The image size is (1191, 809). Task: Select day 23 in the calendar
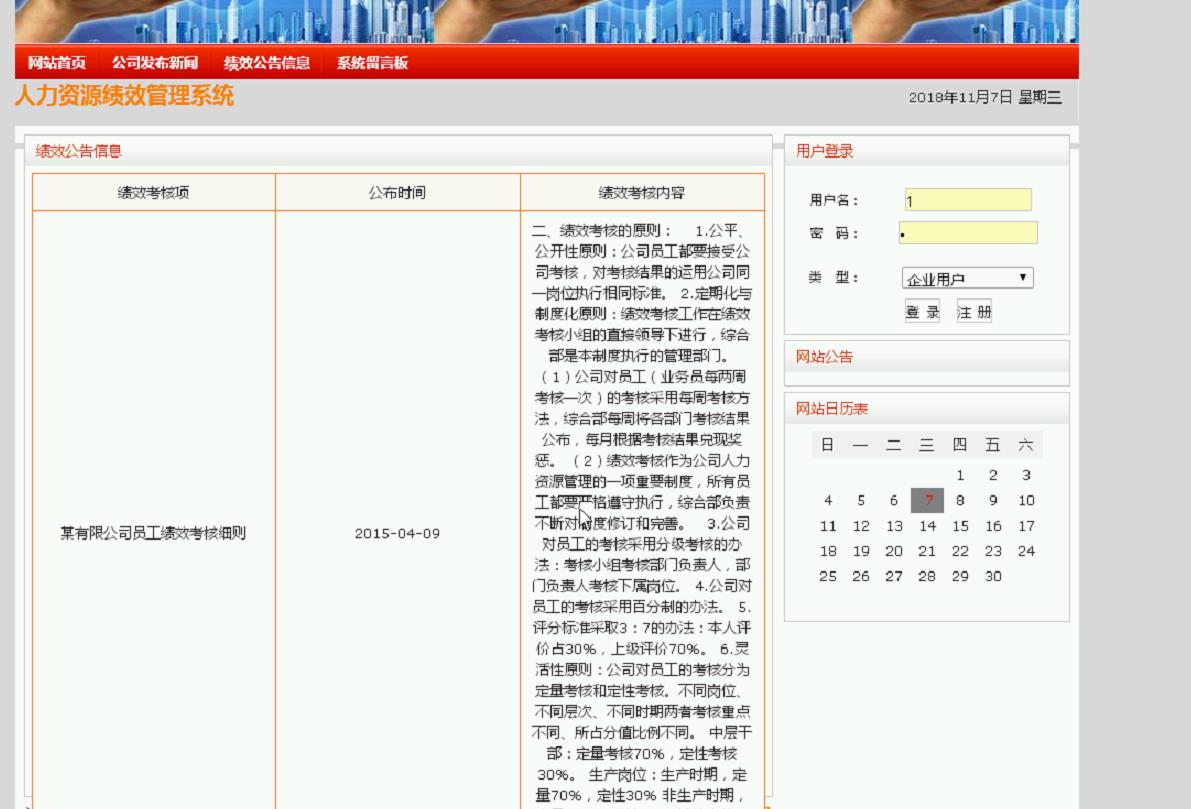click(x=993, y=551)
